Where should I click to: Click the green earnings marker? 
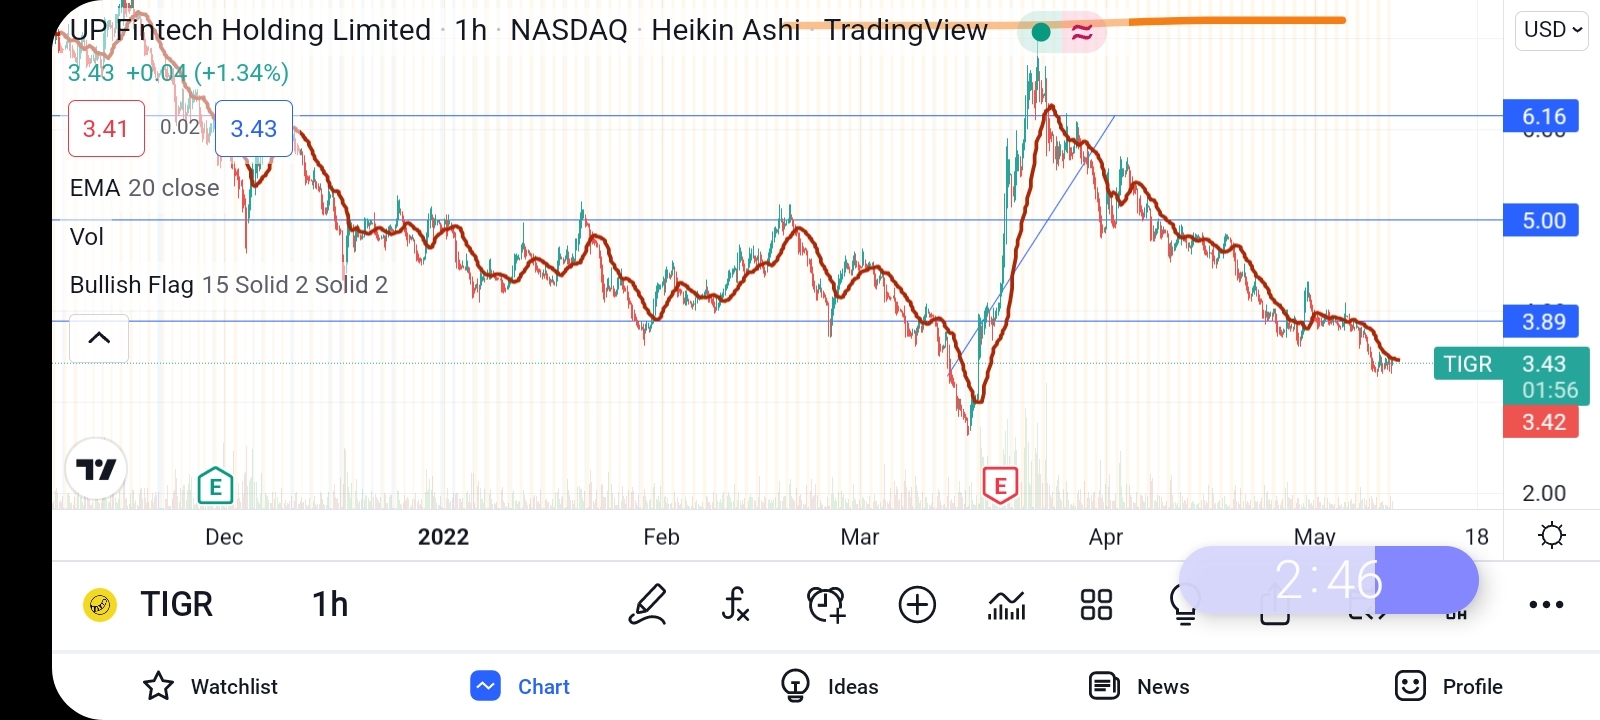(x=215, y=486)
